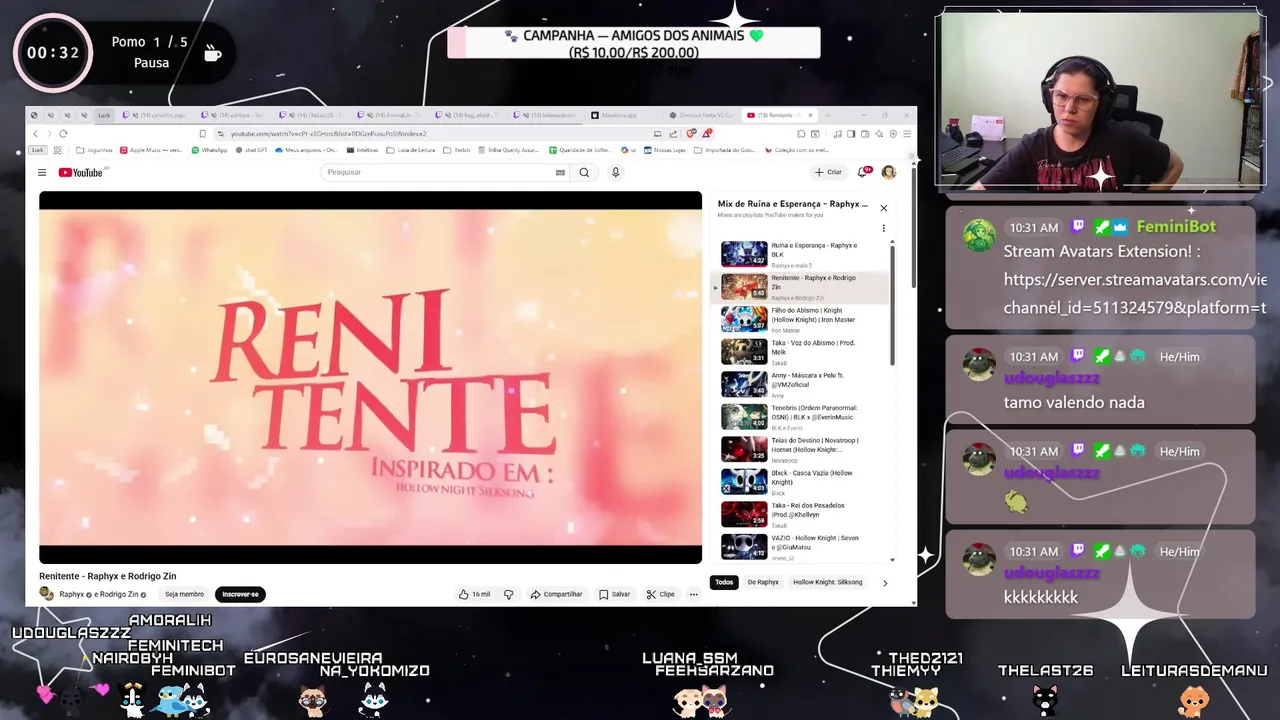Viewport: 1280px width, 720px height.
Task: Open the Lista de Leitura bookmark folder
Action: pos(410,150)
